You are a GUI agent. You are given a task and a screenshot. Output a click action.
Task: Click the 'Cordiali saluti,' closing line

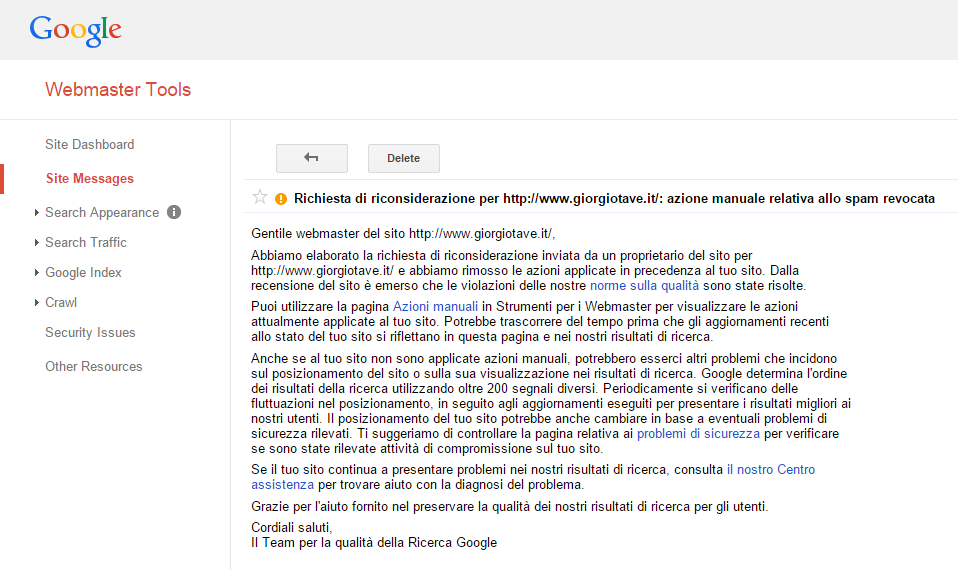click(291, 527)
